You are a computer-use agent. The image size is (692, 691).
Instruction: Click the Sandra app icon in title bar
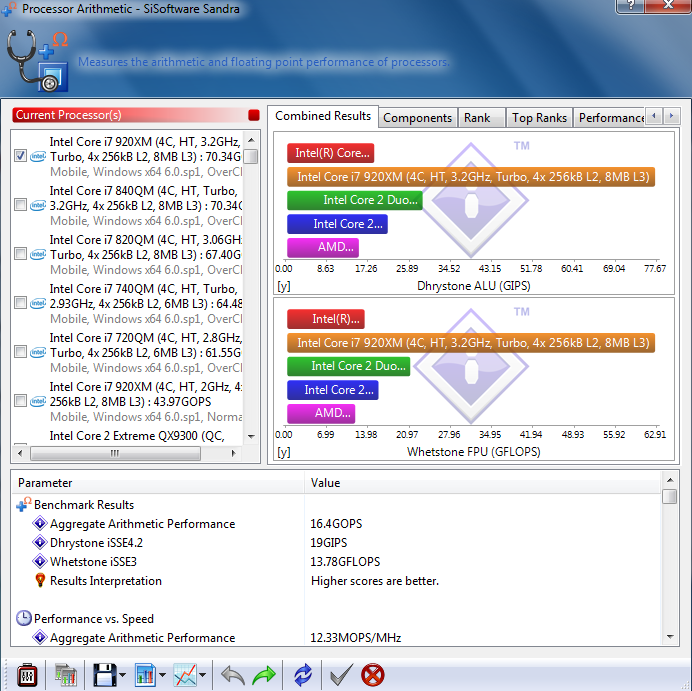pos(9,9)
